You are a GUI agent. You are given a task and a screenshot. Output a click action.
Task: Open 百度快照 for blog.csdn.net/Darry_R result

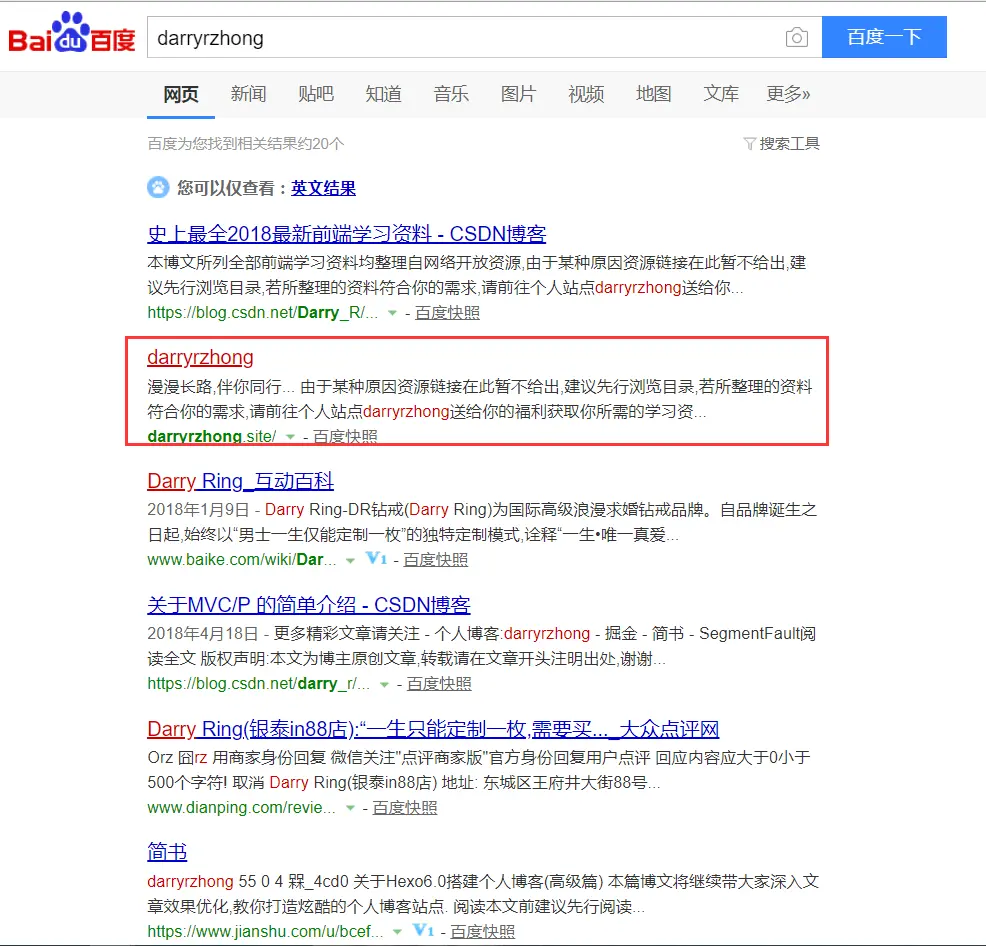click(447, 313)
